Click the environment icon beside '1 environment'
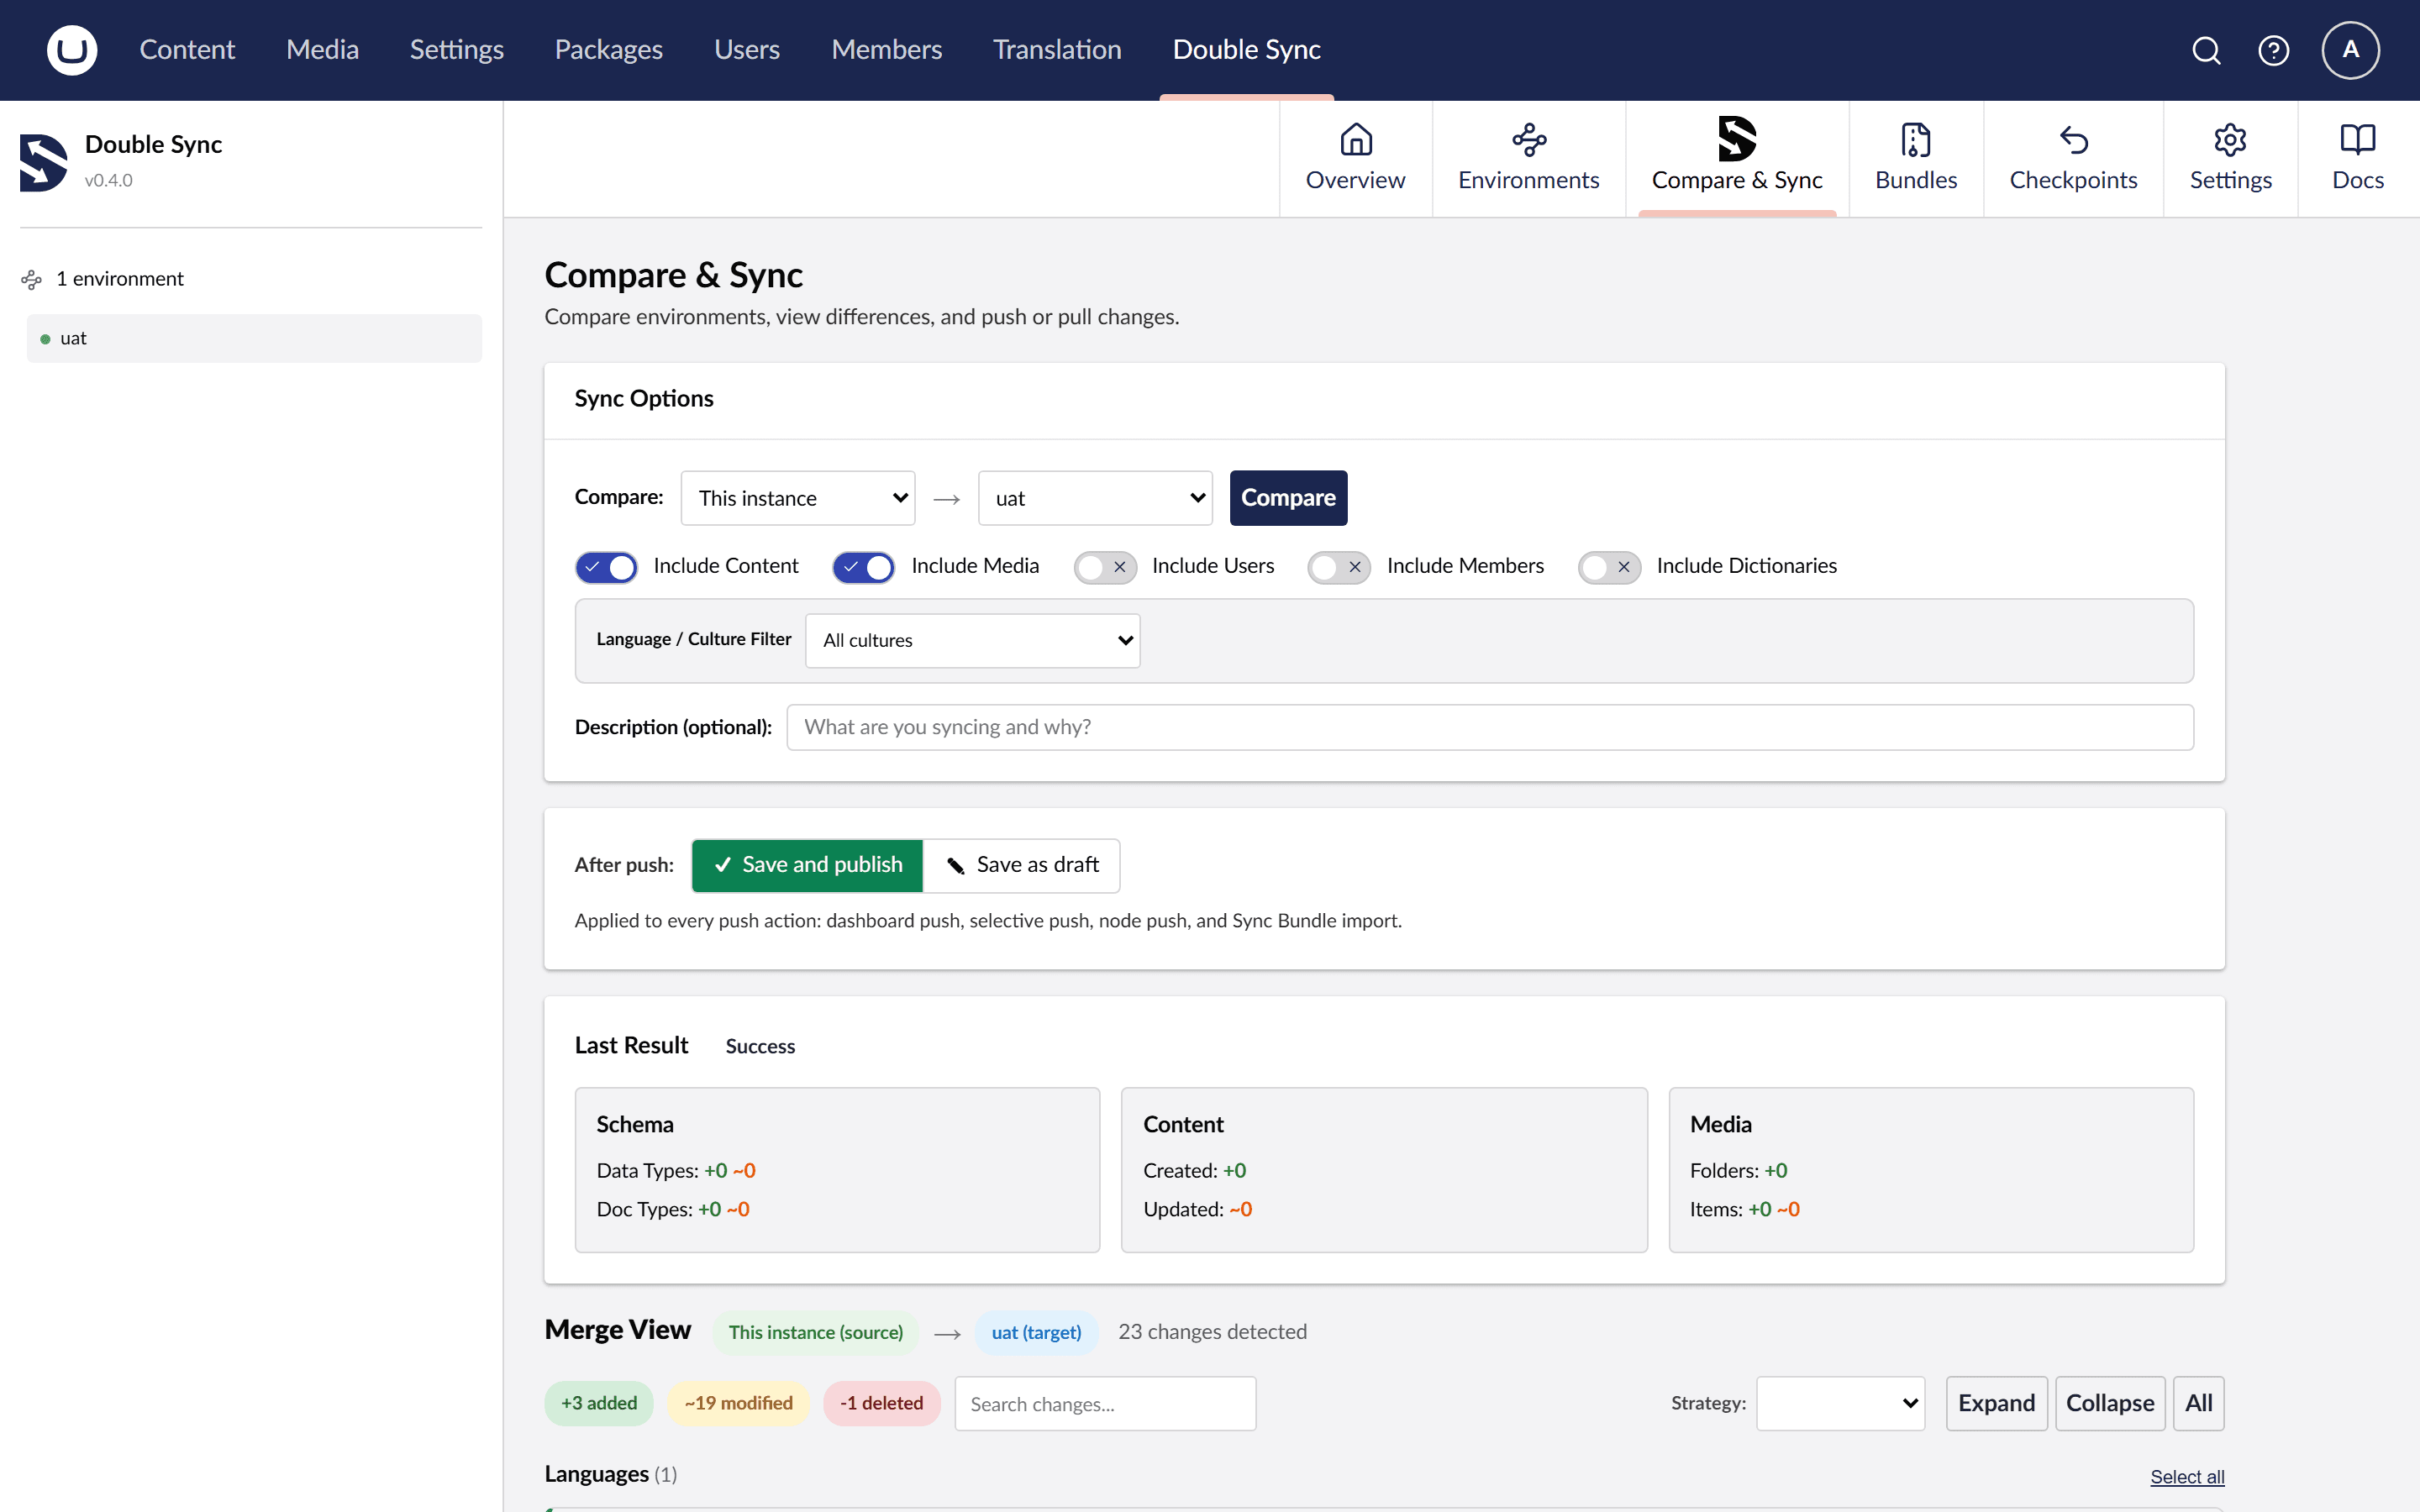 click(32, 279)
